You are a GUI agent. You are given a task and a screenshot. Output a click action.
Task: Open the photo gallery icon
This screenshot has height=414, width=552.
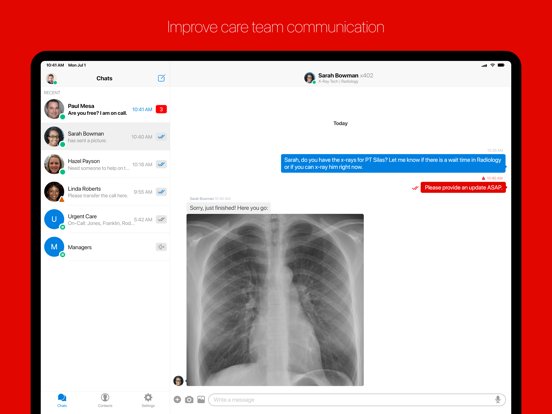tap(201, 400)
